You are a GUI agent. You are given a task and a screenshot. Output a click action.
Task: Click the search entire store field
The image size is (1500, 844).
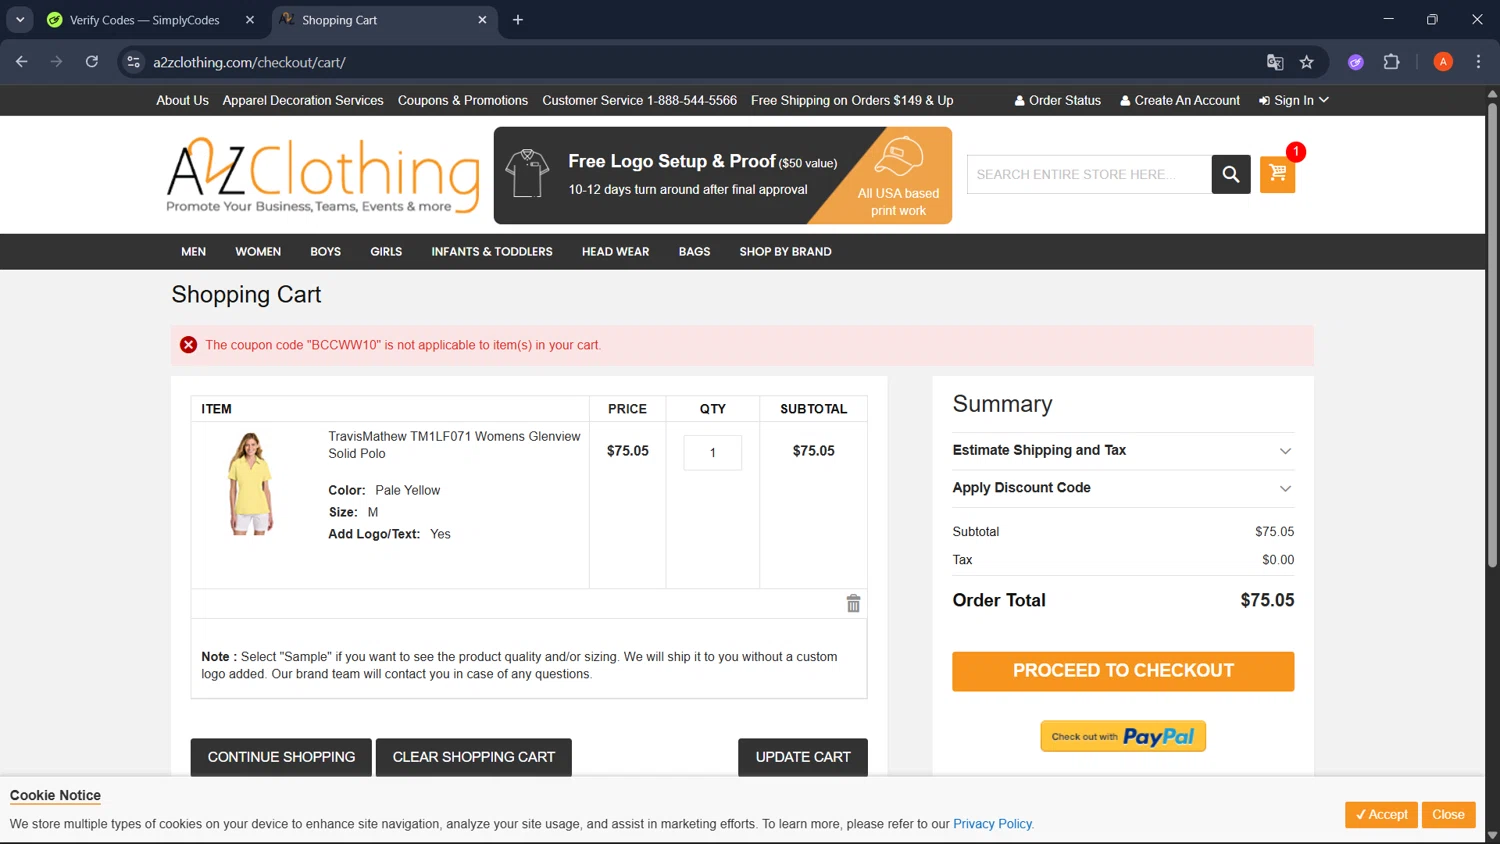pos(1089,174)
